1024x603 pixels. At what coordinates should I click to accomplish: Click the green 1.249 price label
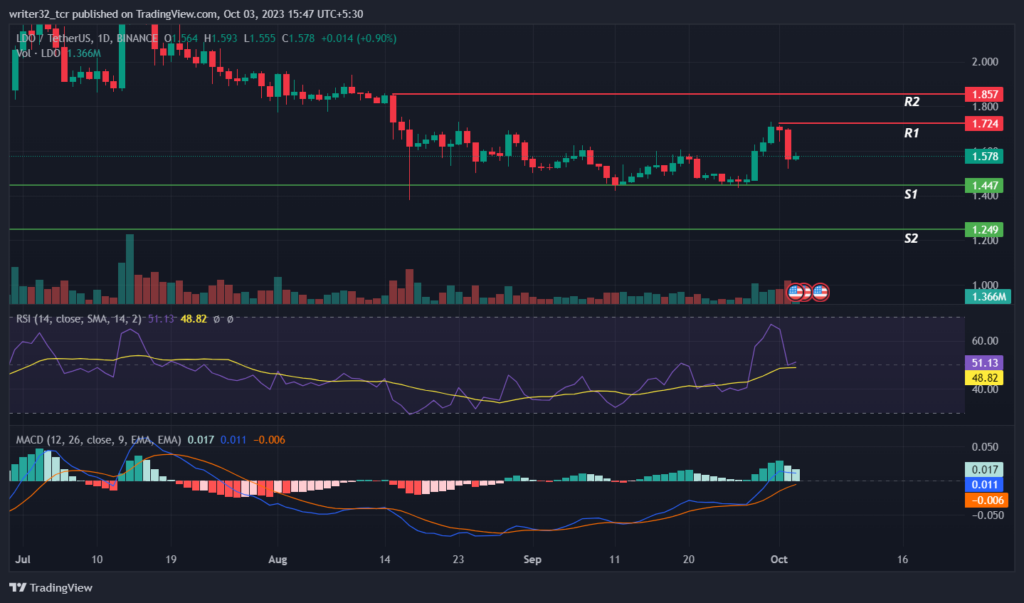coord(984,229)
